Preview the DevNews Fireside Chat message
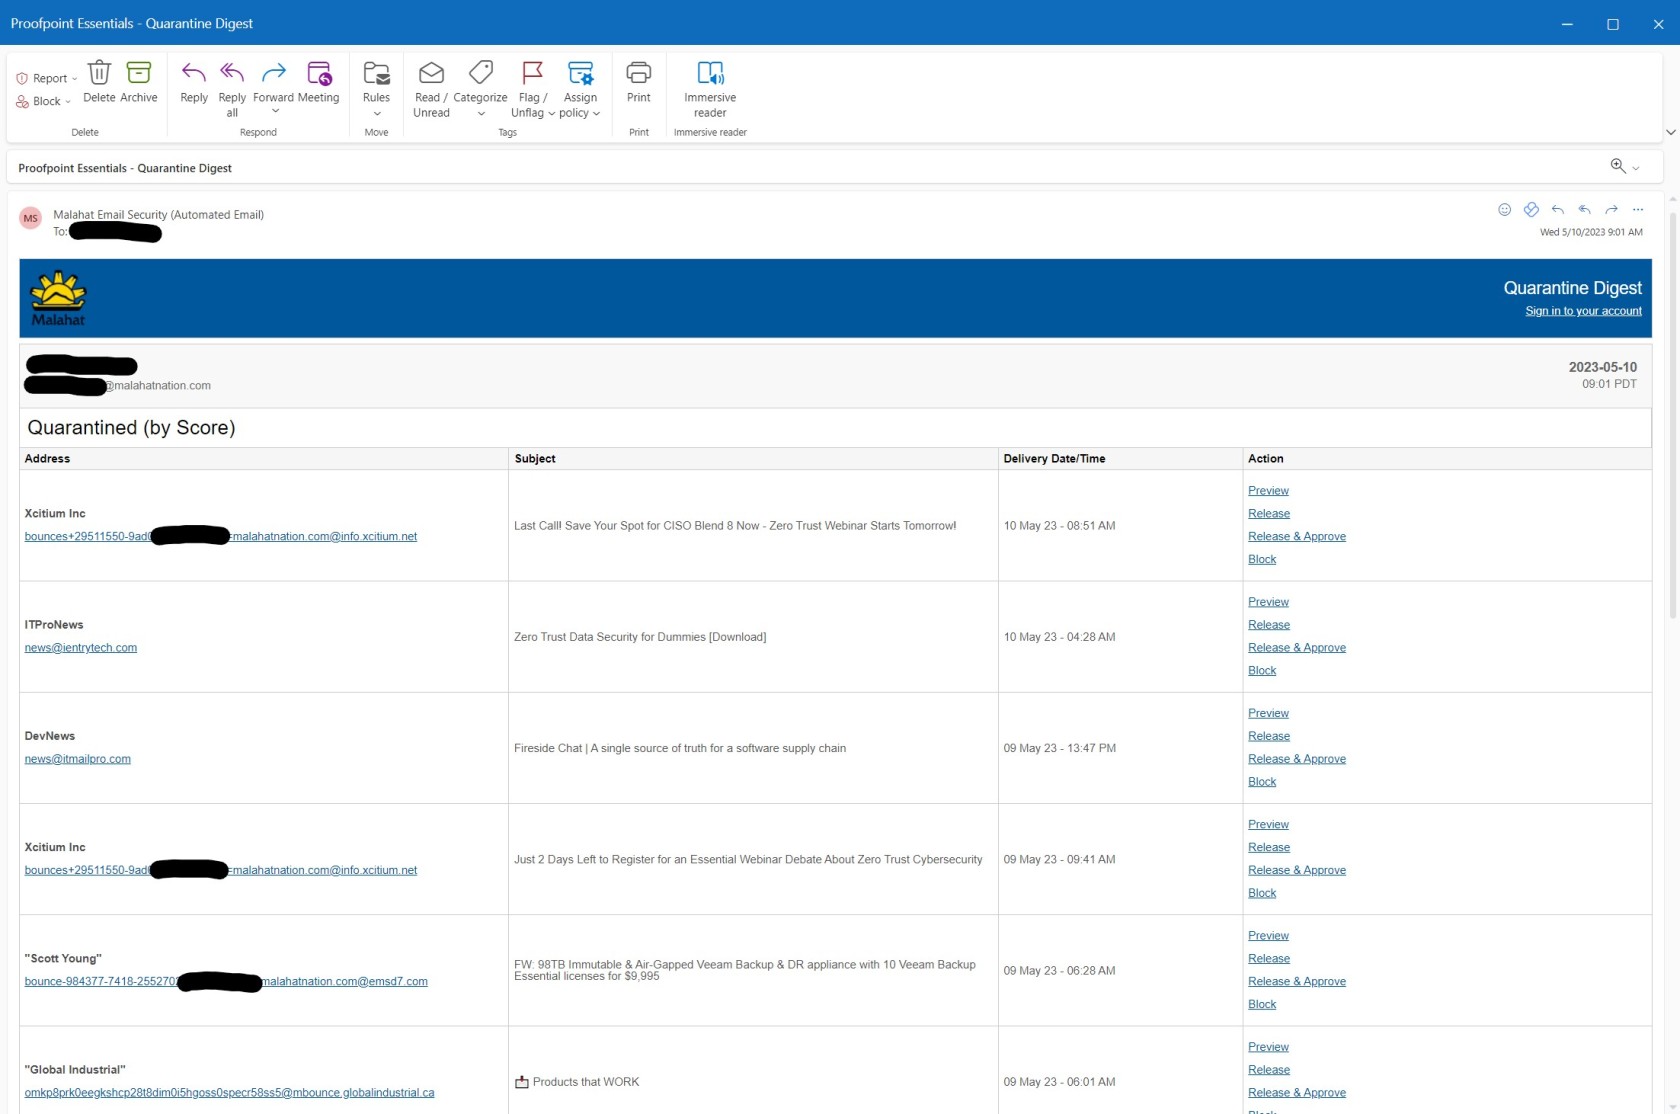The image size is (1680, 1114). coord(1268,713)
